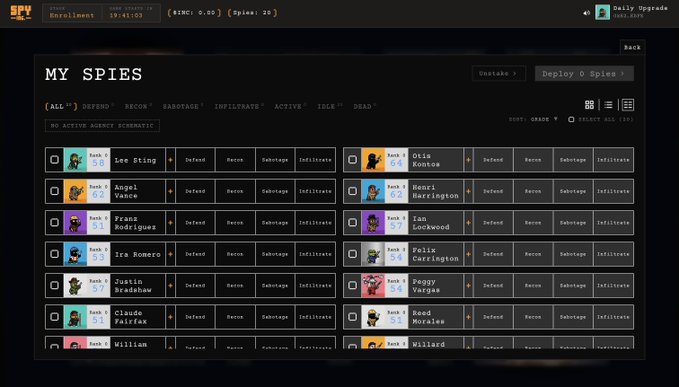Filter spies by SABOTAGE tab
679x387 pixels.
coord(183,106)
